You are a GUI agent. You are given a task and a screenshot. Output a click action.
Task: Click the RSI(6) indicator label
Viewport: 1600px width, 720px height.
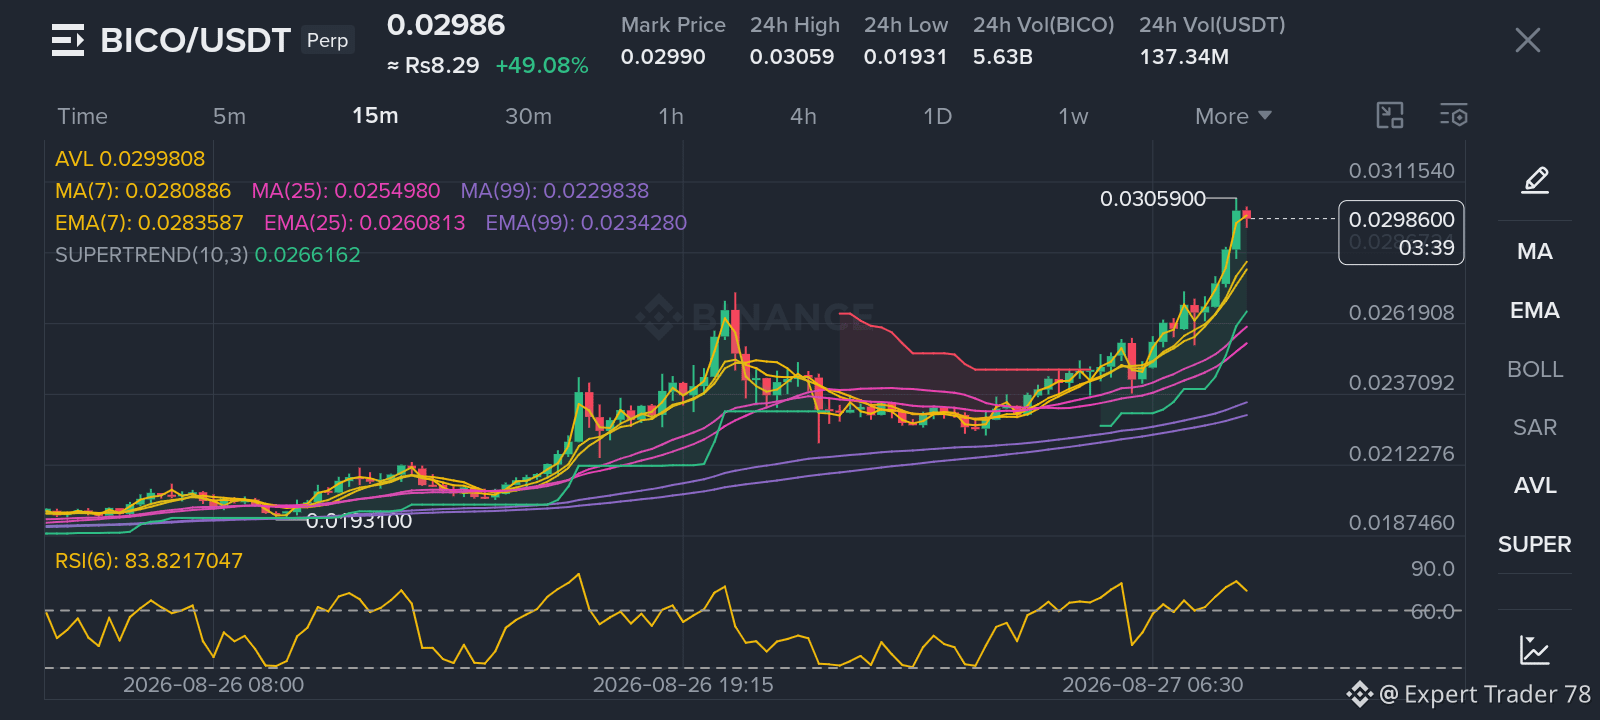coord(149,561)
